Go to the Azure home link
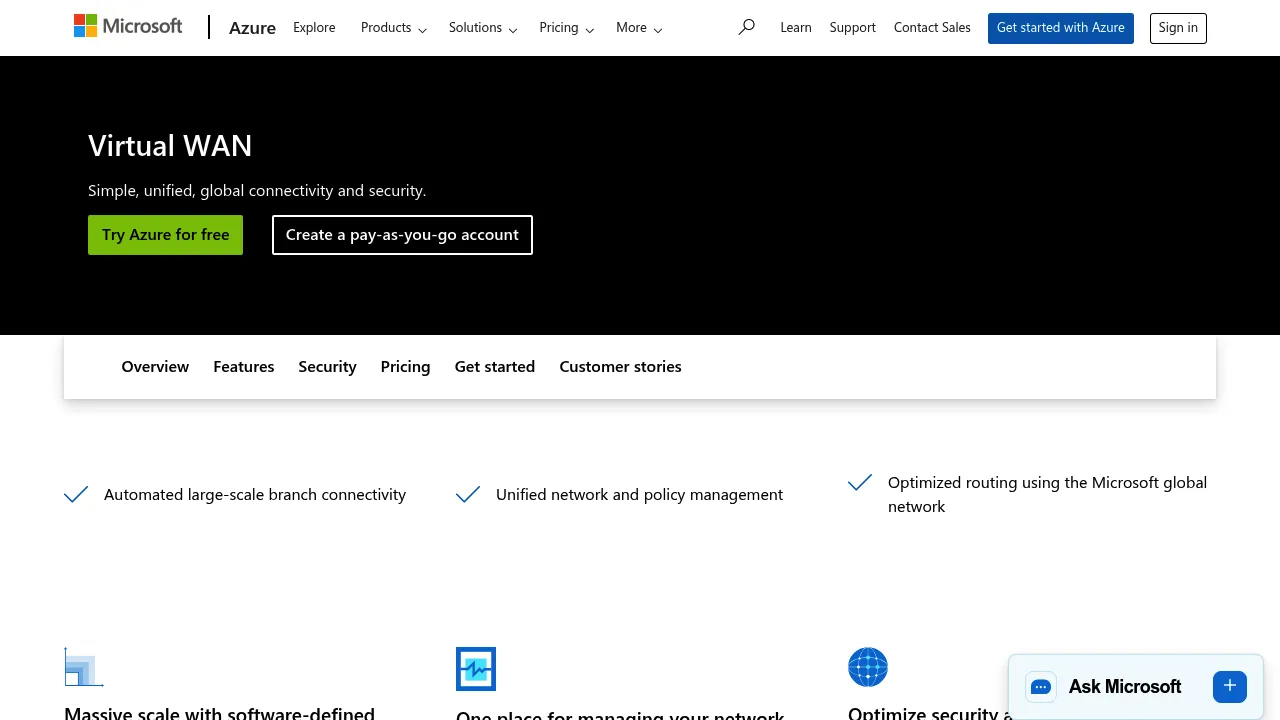This screenshot has height=720, width=1280. click(x=252, y=28)
